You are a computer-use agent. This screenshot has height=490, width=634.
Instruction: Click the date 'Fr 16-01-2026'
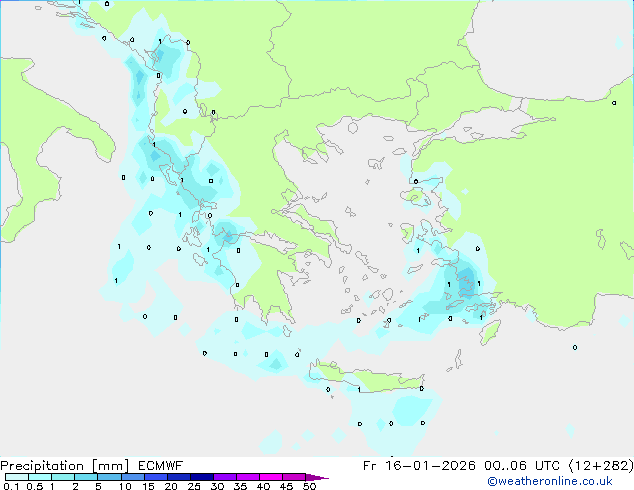click(x=419, y=466)
